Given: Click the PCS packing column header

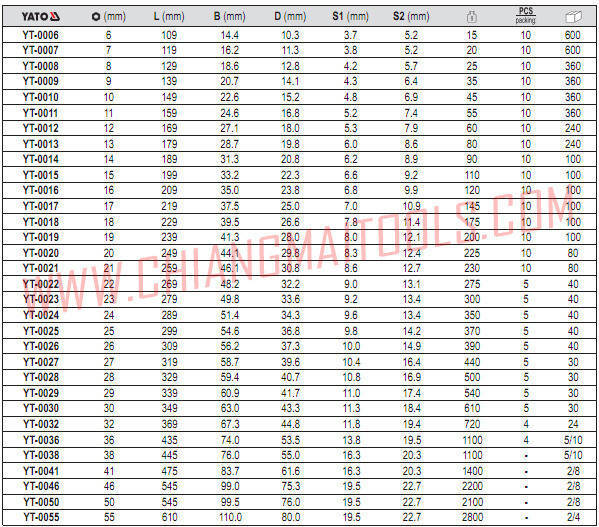Looking at the screenshot, I should [x=526, y=15].
